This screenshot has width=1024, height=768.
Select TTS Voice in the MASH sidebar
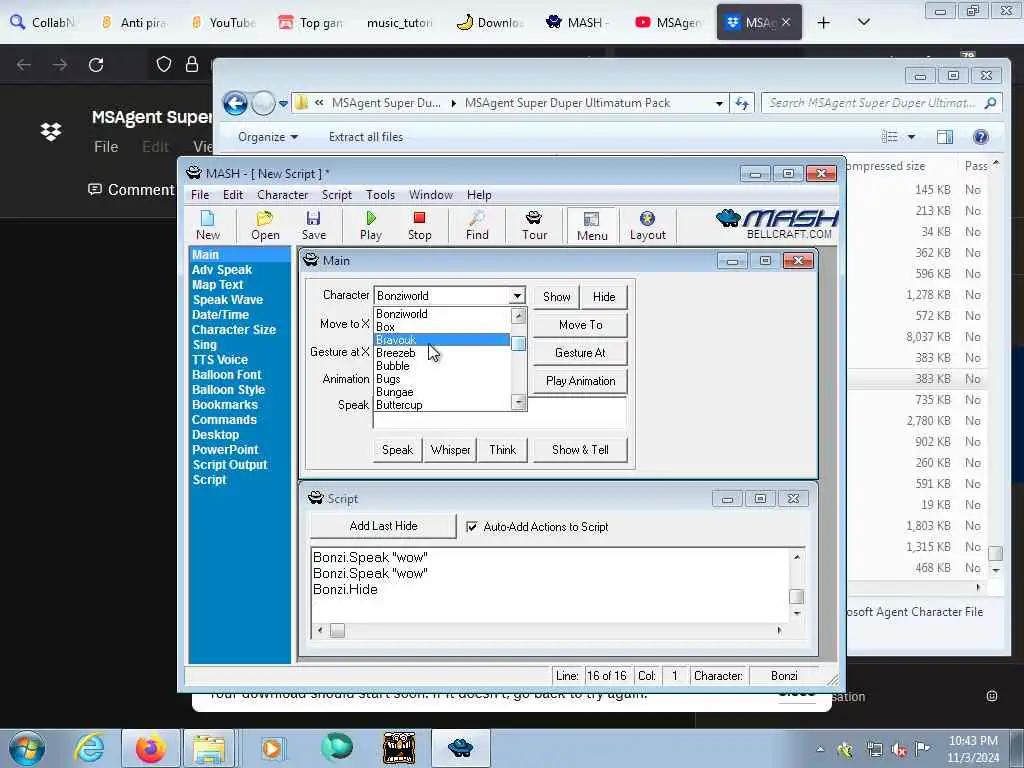(x=220, y=360)
